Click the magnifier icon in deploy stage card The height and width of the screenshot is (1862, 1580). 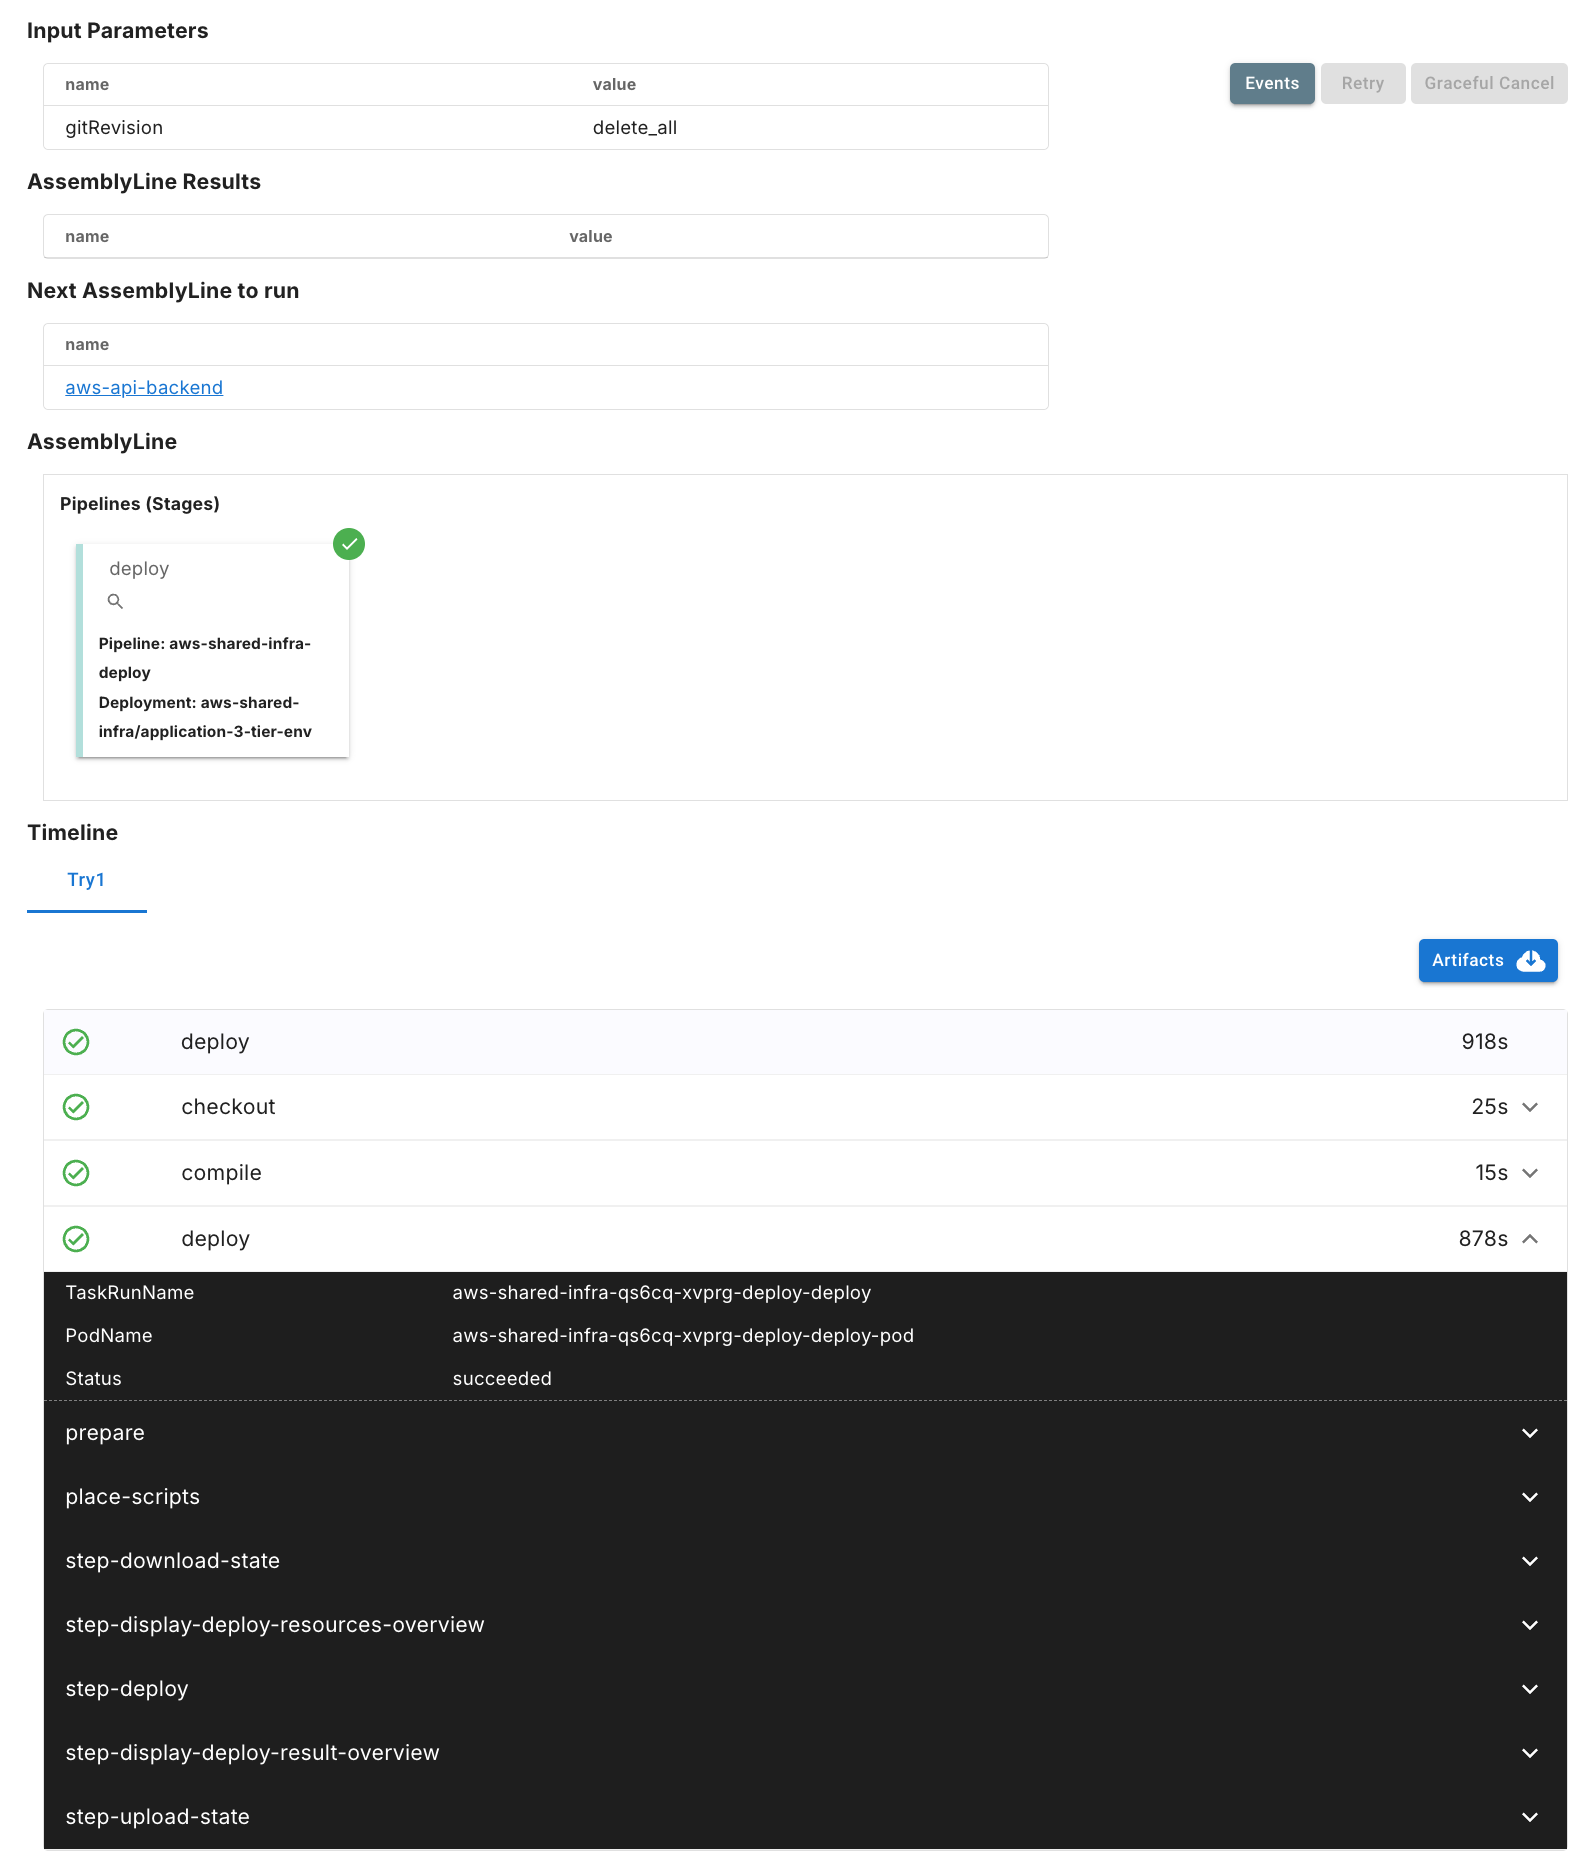pyautogui.click(x=115, y=601)
